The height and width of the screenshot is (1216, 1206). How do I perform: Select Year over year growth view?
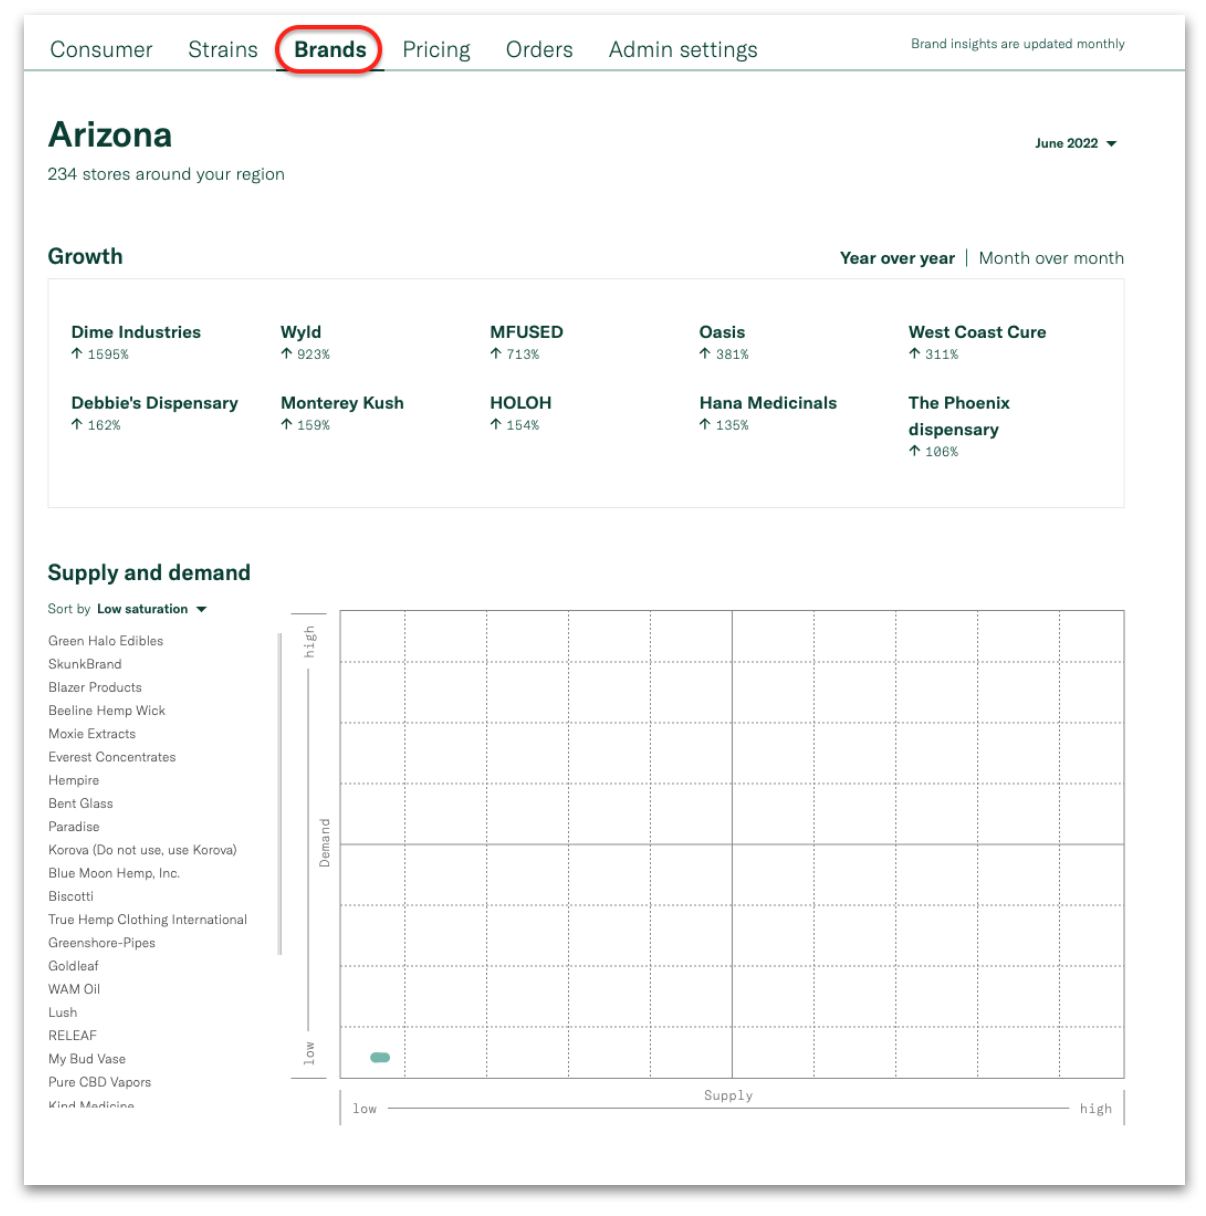coord(897,258)
